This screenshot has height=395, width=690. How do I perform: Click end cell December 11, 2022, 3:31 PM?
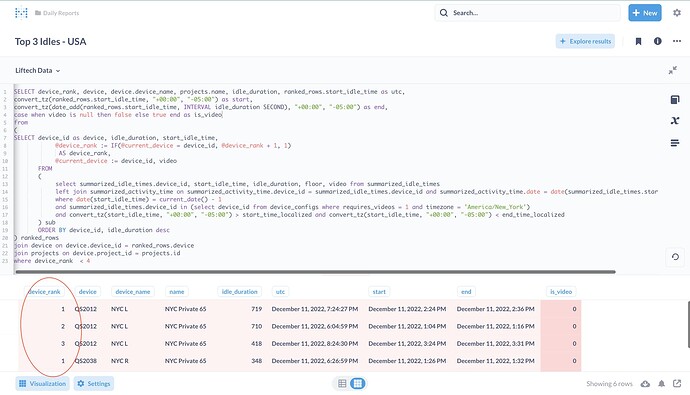495,344
